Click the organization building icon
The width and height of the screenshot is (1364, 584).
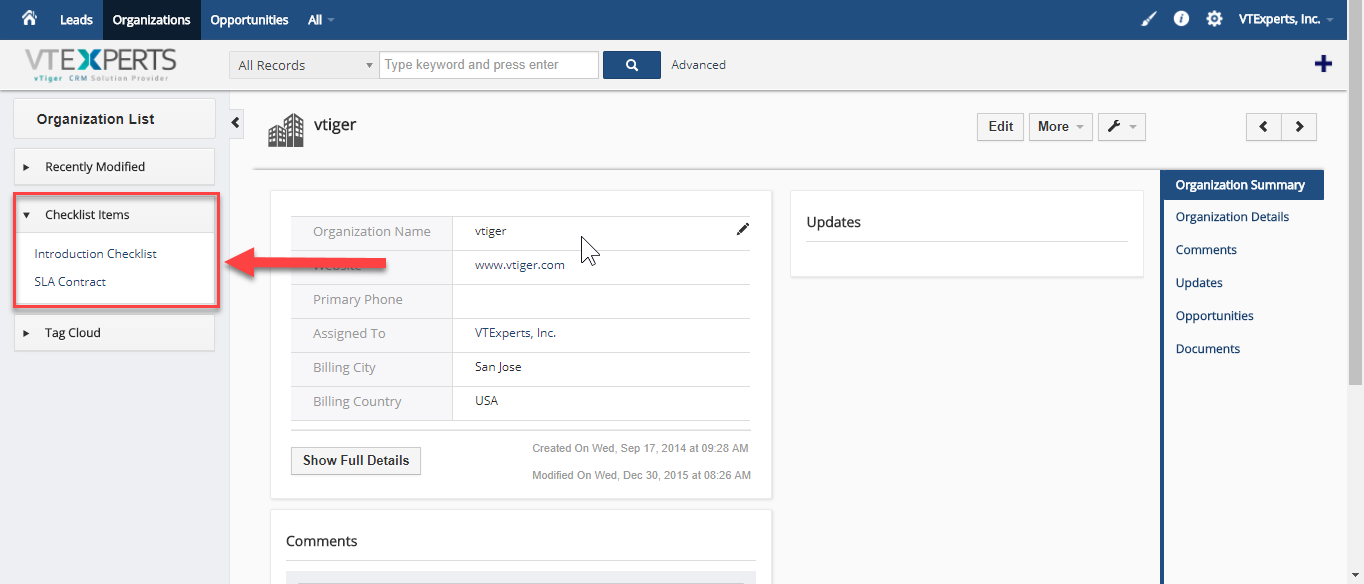(x=286, y=130)
